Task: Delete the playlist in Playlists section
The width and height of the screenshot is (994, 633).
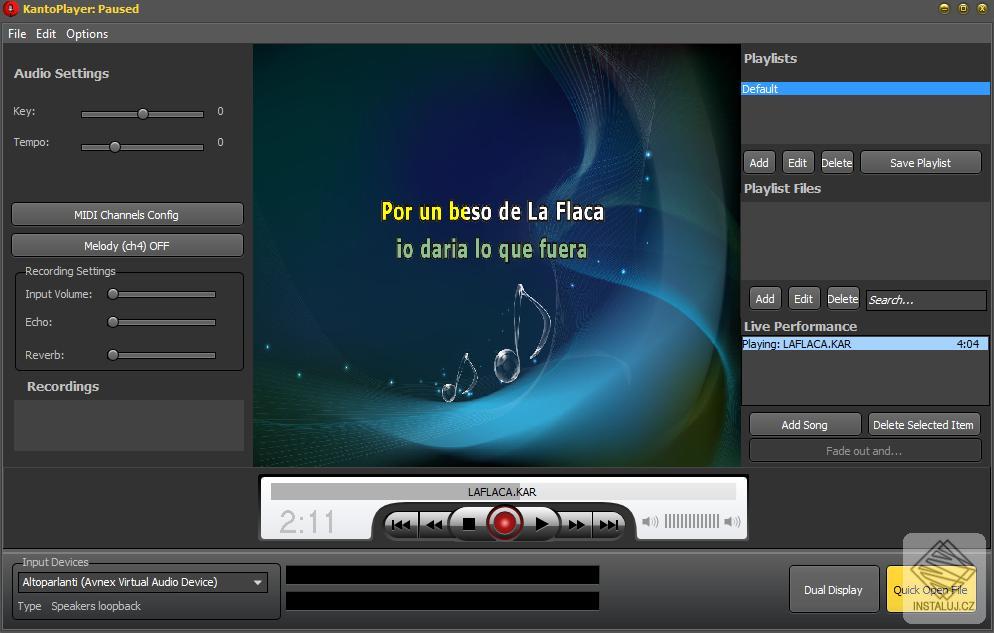Action: (837, 163)
